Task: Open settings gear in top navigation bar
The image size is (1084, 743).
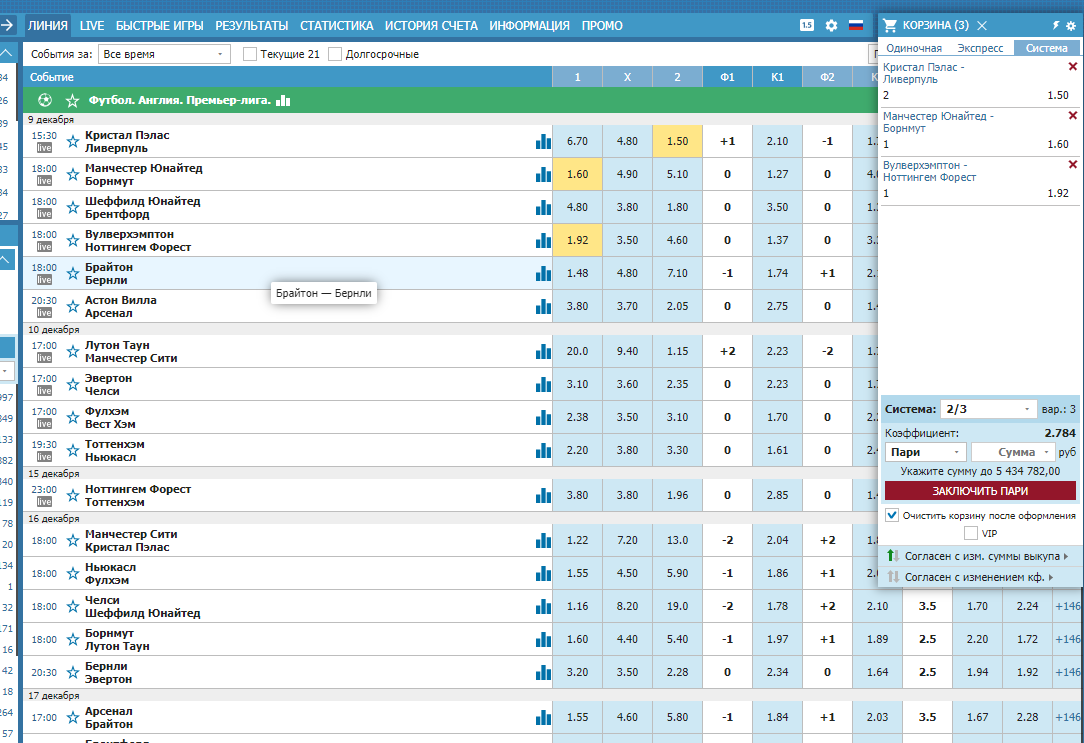Action: click(x=831, y=26)
